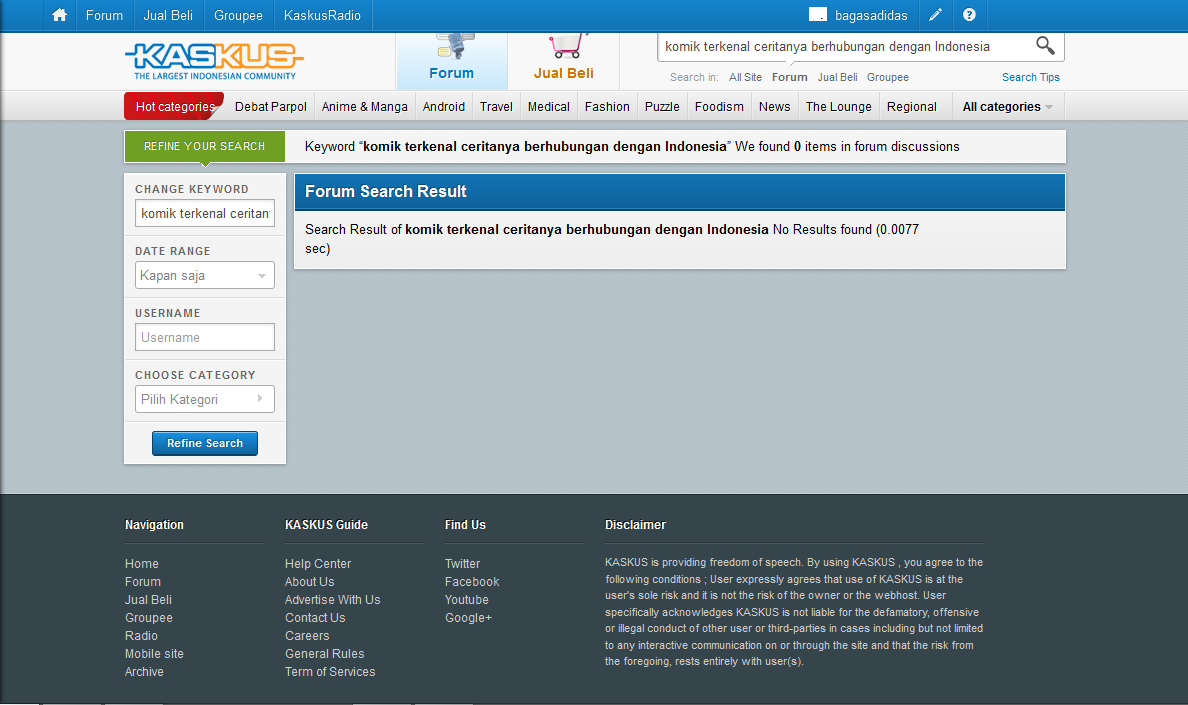1188x705 pixels.
Task: Open the footer Forum link
Action: (x=142, y=582)
